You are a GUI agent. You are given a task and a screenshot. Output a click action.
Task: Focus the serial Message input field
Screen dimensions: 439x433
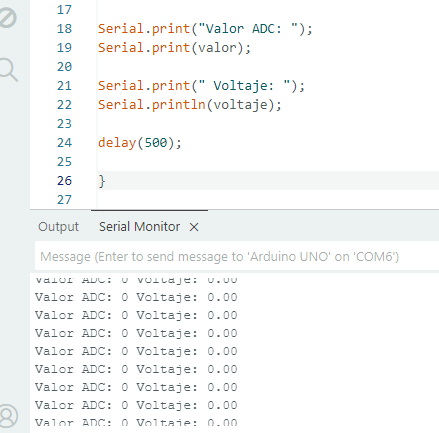pos(237,256)
